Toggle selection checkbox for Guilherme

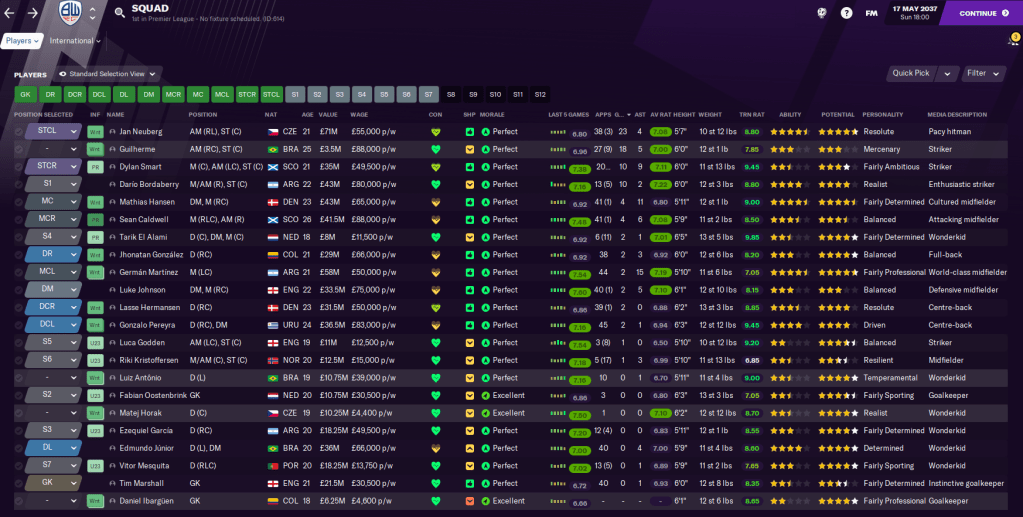coord(18,149)
